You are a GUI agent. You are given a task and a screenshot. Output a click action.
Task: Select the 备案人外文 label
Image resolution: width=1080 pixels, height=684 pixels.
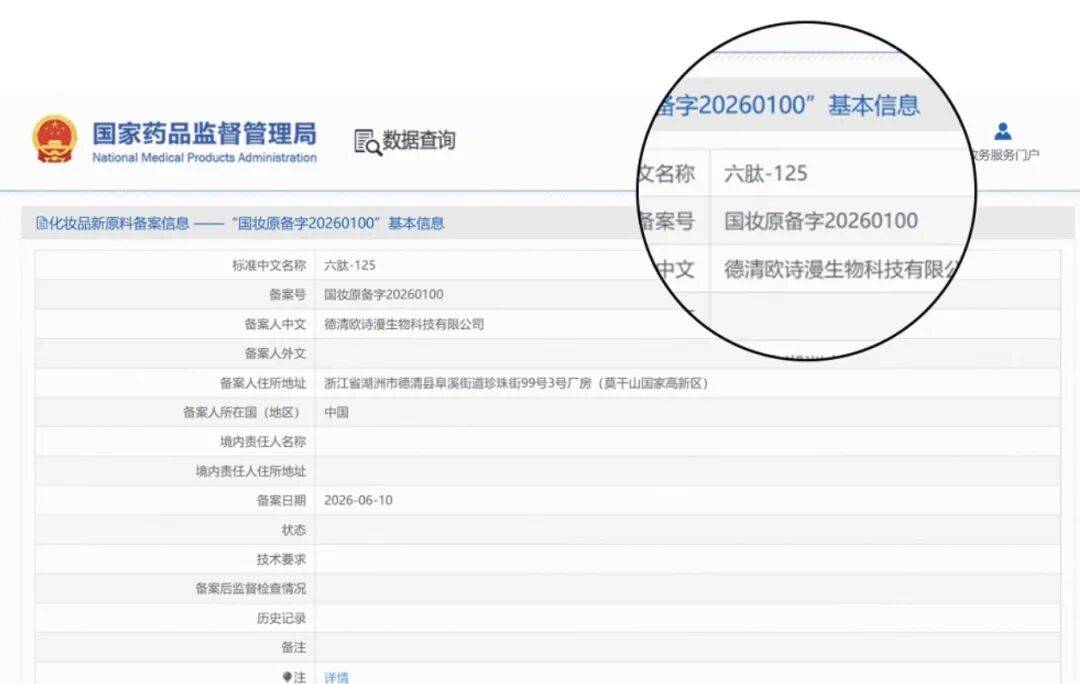pos(275,353)
